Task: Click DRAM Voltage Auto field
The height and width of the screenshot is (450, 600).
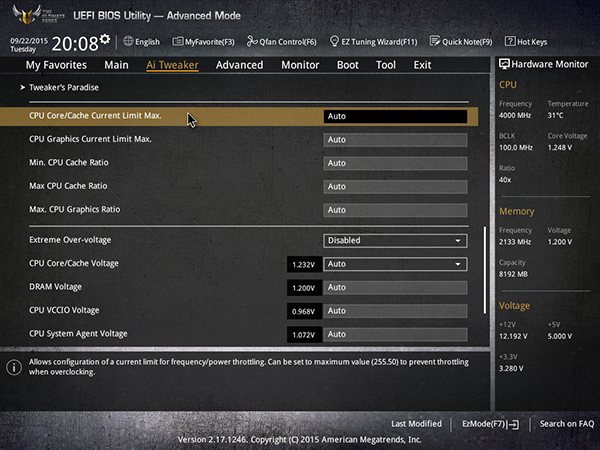Action: tap(395, 288)
